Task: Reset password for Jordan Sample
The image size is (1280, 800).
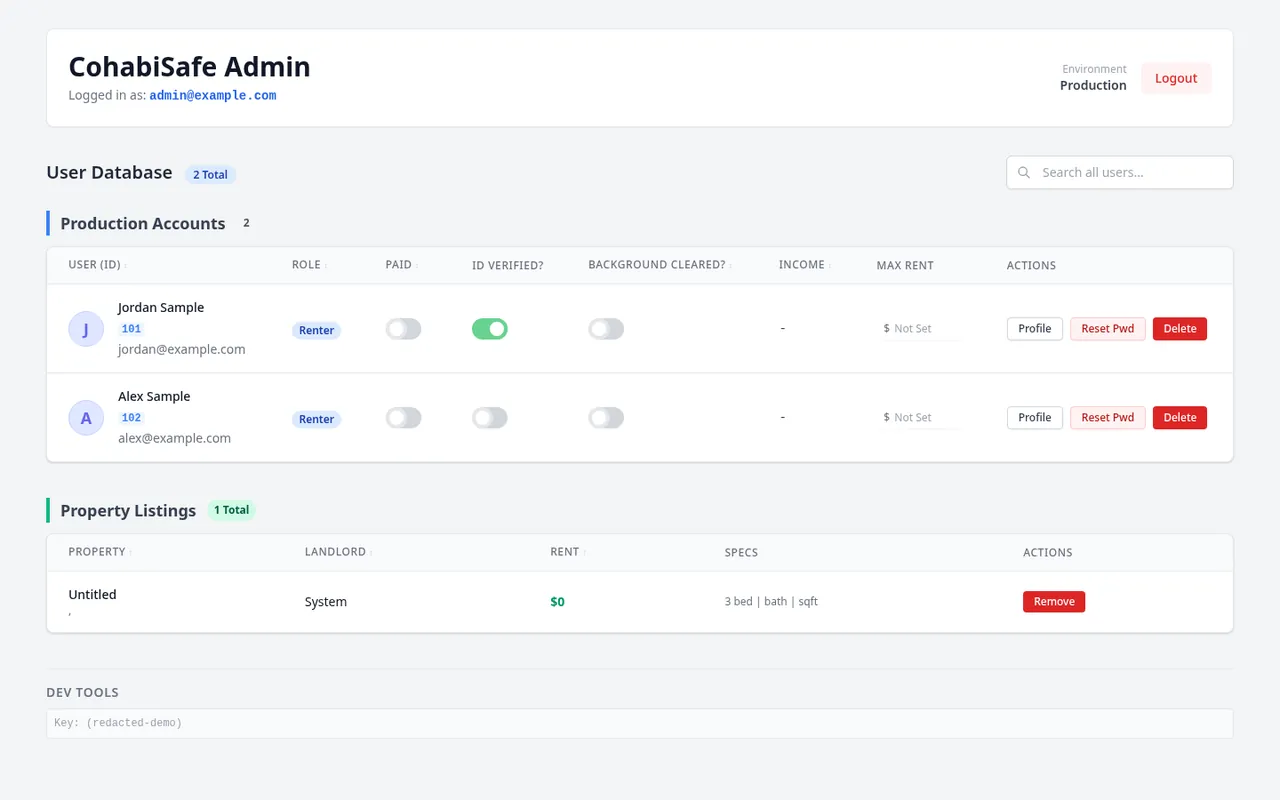Action: tap(1108, 329)
